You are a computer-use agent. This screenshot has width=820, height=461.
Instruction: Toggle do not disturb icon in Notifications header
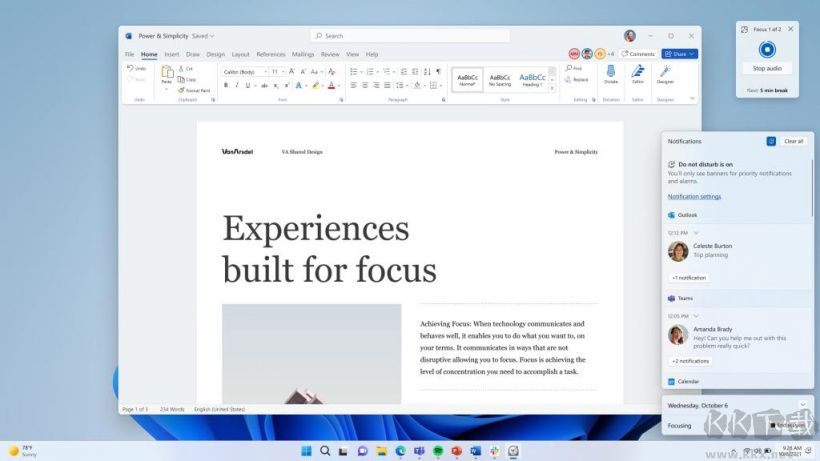pyautogui.click(x=771, y=141)
